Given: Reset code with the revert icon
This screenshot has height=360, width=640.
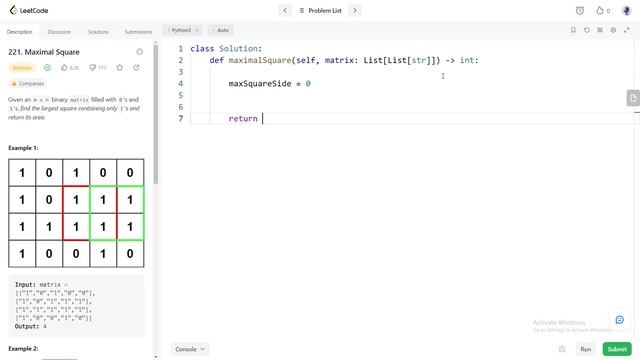Looking at the screenshot, I should (x=587, y=30).
